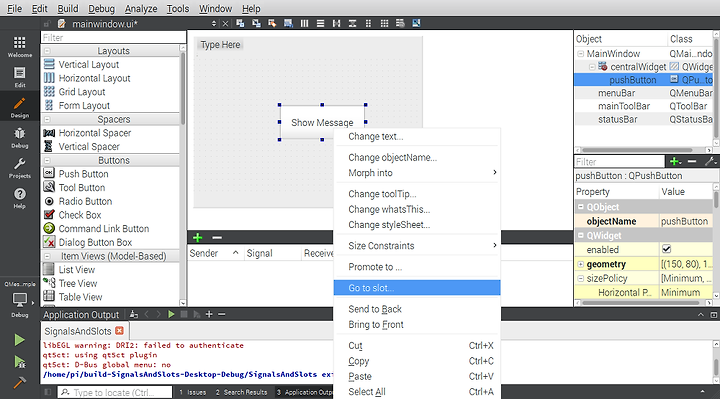Close the SignalsAndSlots output tab
The image size is (720, 399).
(119, 331)
